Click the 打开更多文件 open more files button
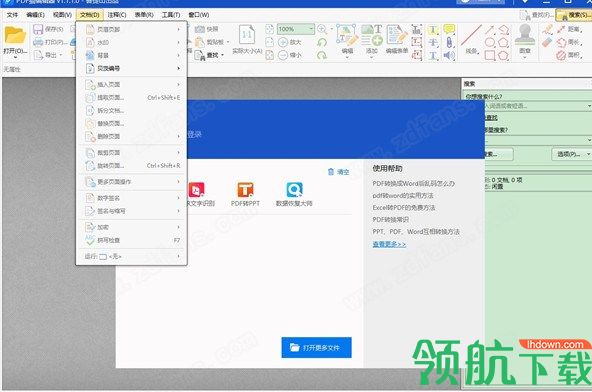Image resolution: width=592 pixels, height=392 pixels. 316,347
